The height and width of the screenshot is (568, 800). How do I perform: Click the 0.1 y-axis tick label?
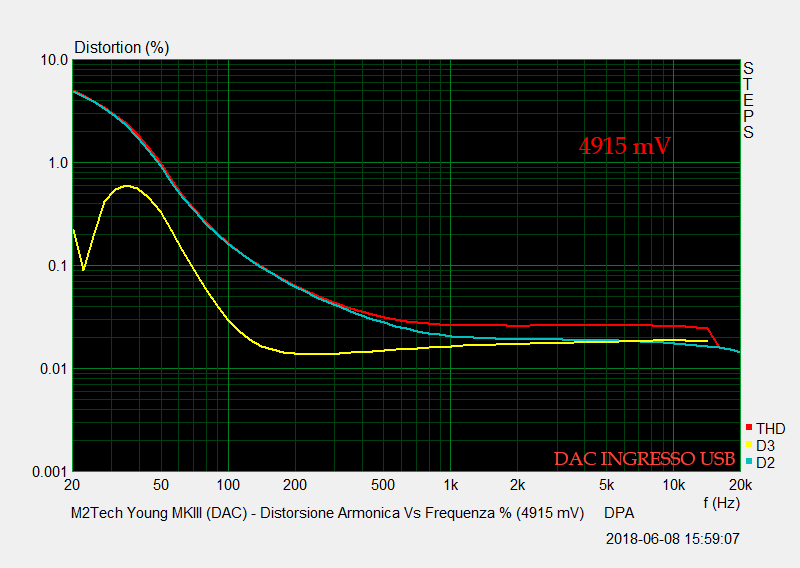[x=58, y=266]
